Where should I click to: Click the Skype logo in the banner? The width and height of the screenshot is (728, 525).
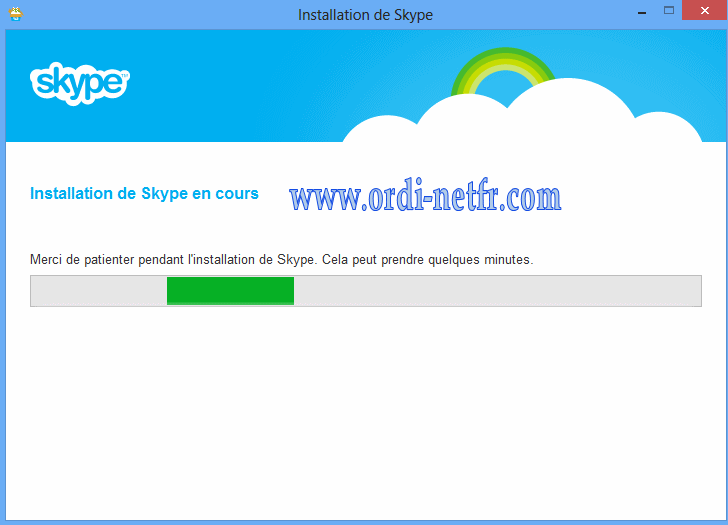pyautogui.click(x=80, y=83)
